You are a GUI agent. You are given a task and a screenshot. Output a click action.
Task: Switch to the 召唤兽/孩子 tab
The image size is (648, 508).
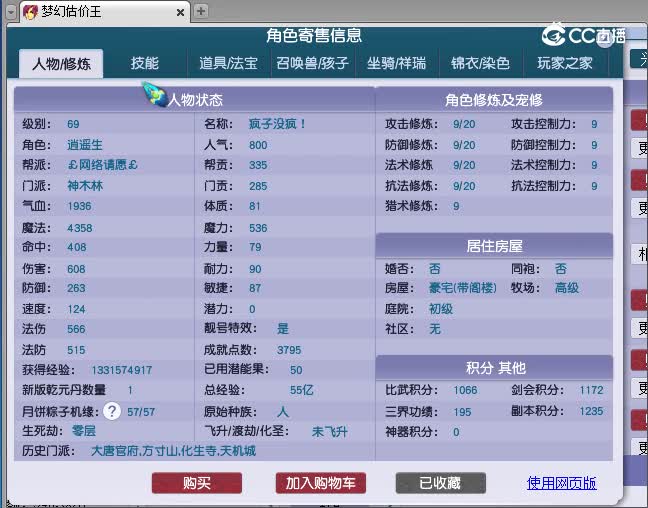(313, 63)
